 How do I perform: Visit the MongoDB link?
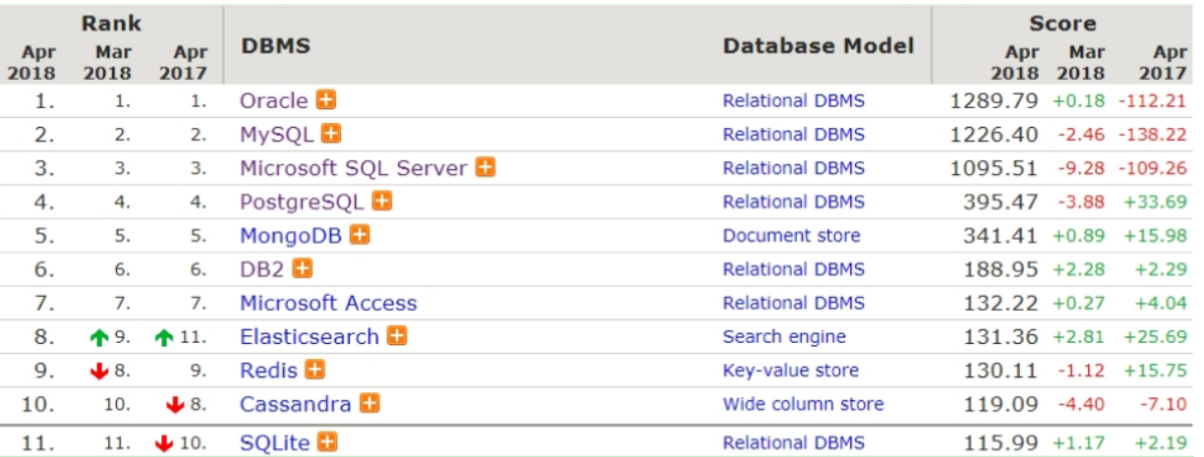pyautogui.click(x=291, y=236)
